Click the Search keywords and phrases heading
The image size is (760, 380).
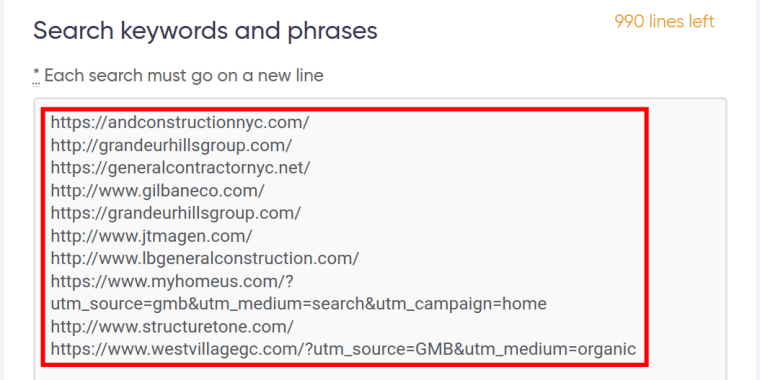pyautogui.click(x=205, y=31)
